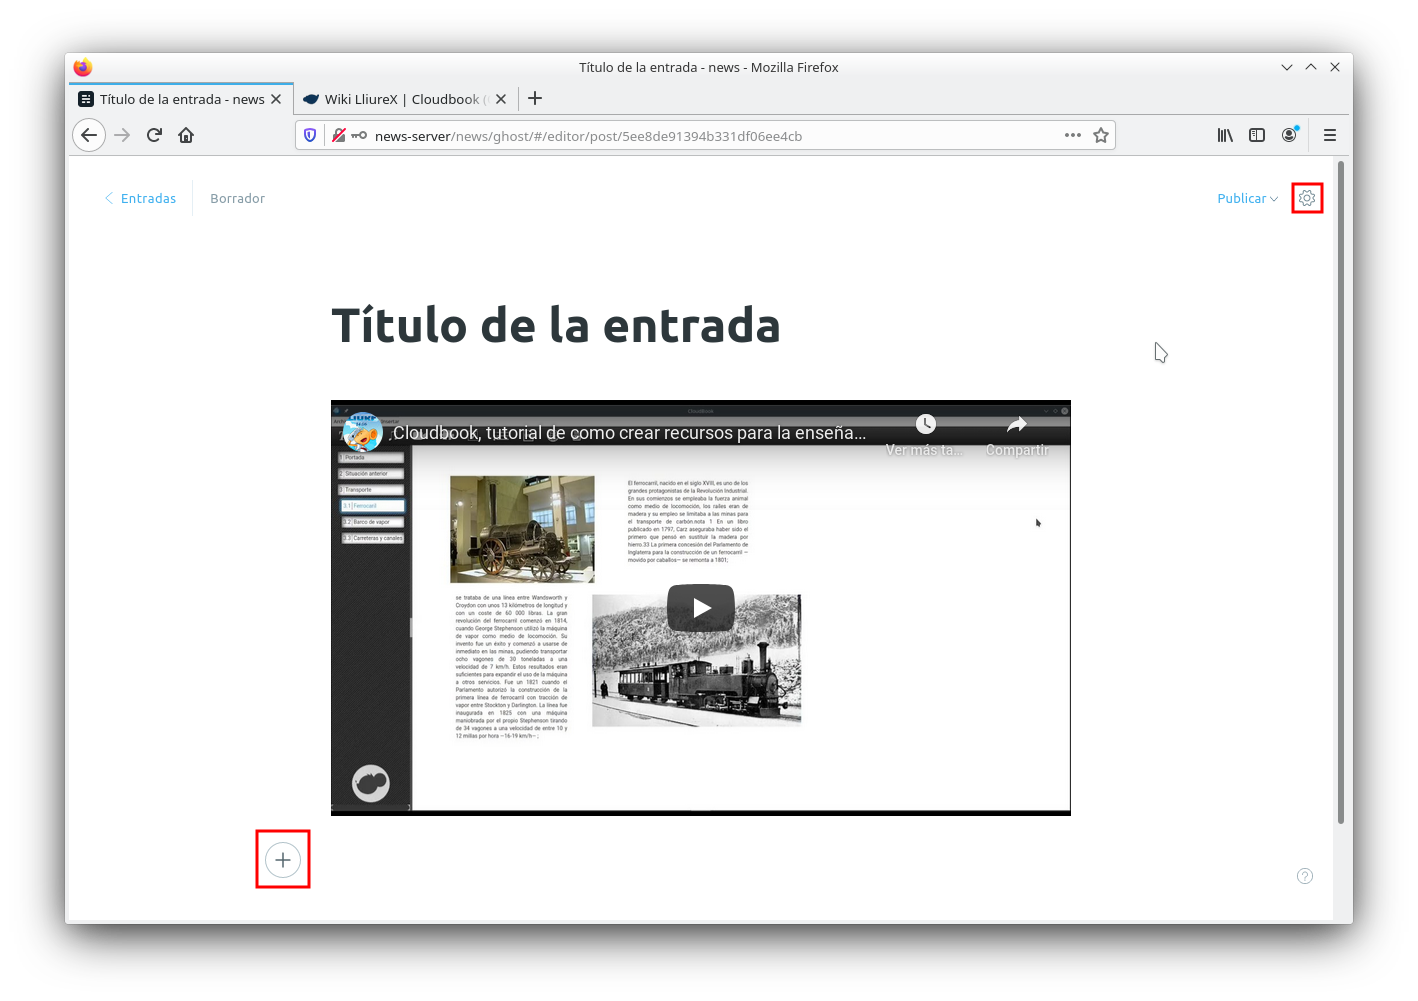Open post settings gear icon
Screen dimensions: 1418x1001
(x=1306, y=198)
